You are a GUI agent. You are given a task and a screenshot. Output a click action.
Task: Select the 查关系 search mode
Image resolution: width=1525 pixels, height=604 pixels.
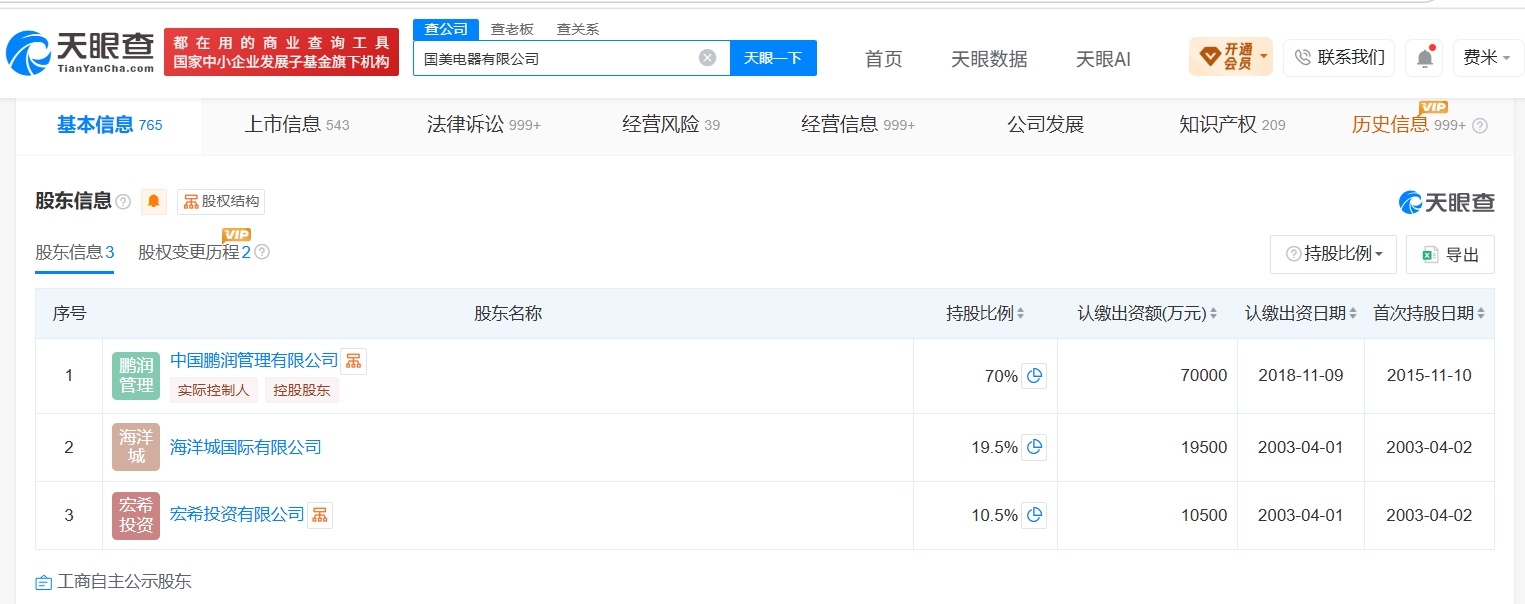click(x=578, y=29)
